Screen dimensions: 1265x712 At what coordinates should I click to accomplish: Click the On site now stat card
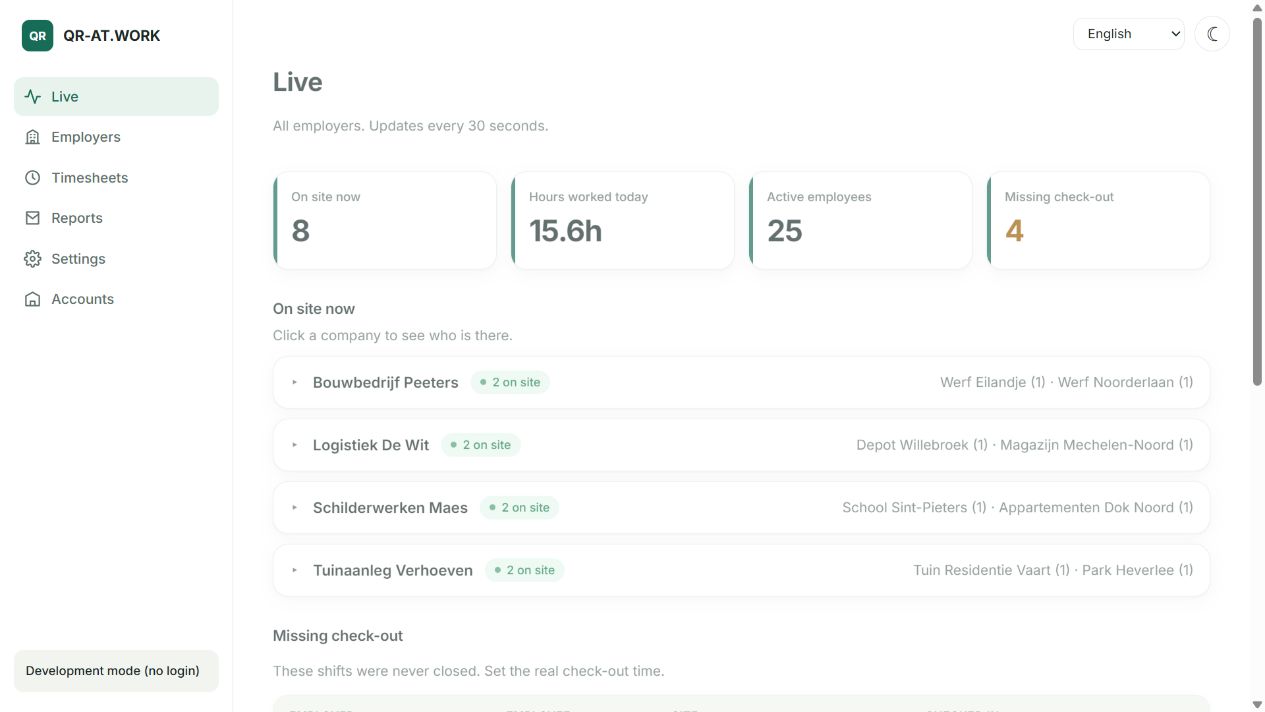tap(385, 220)
